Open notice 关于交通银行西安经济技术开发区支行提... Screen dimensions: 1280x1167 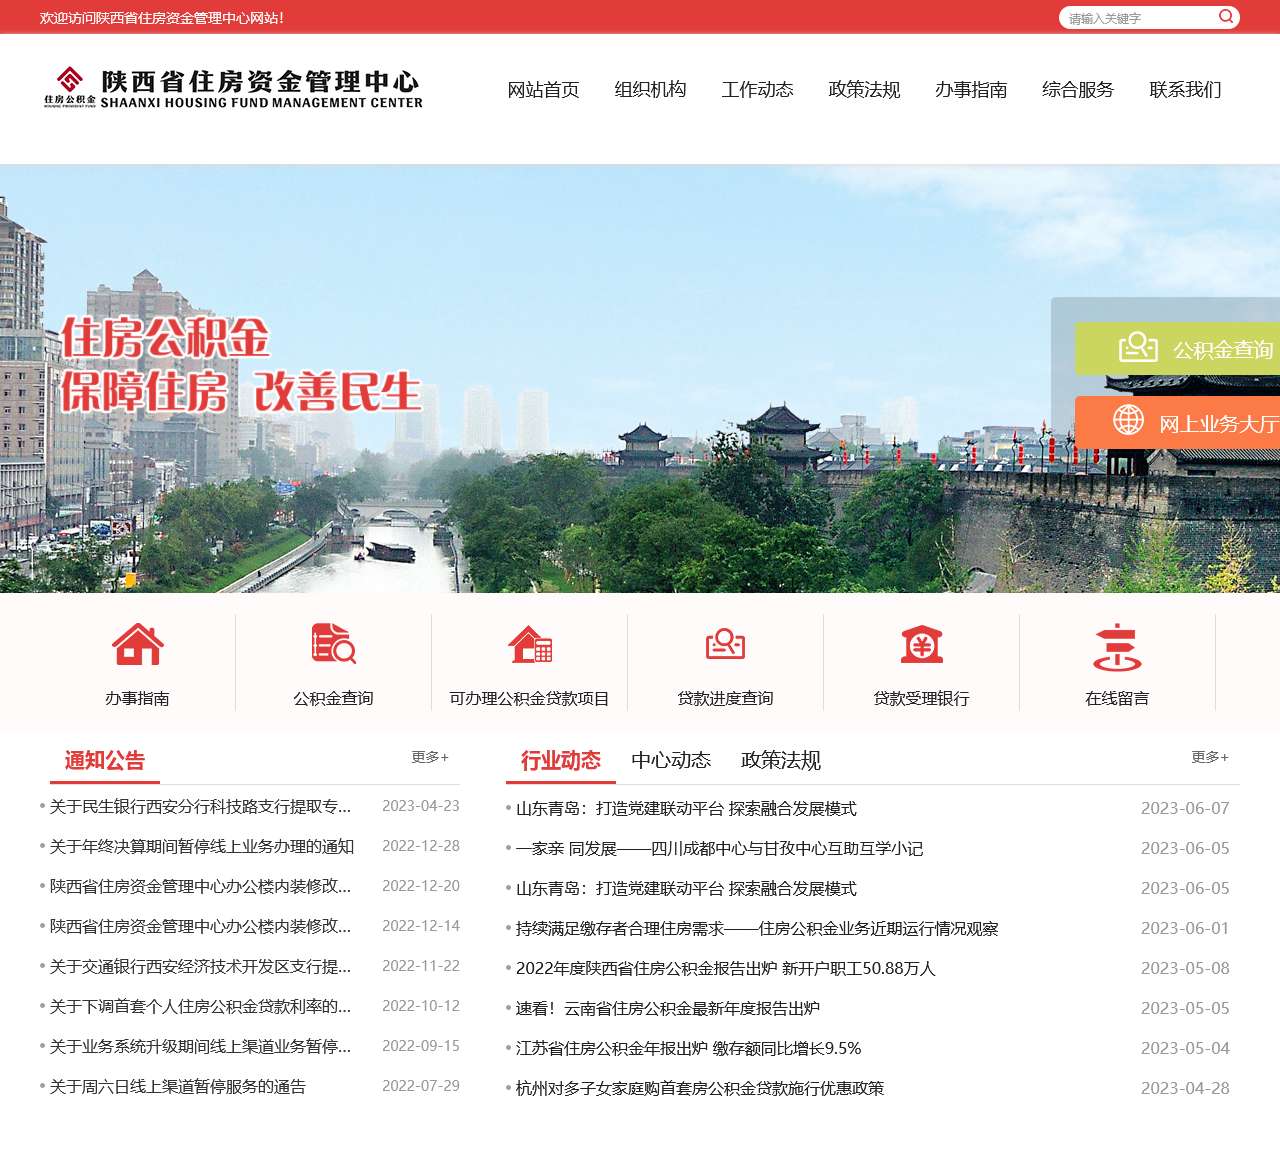coord(201,966)
